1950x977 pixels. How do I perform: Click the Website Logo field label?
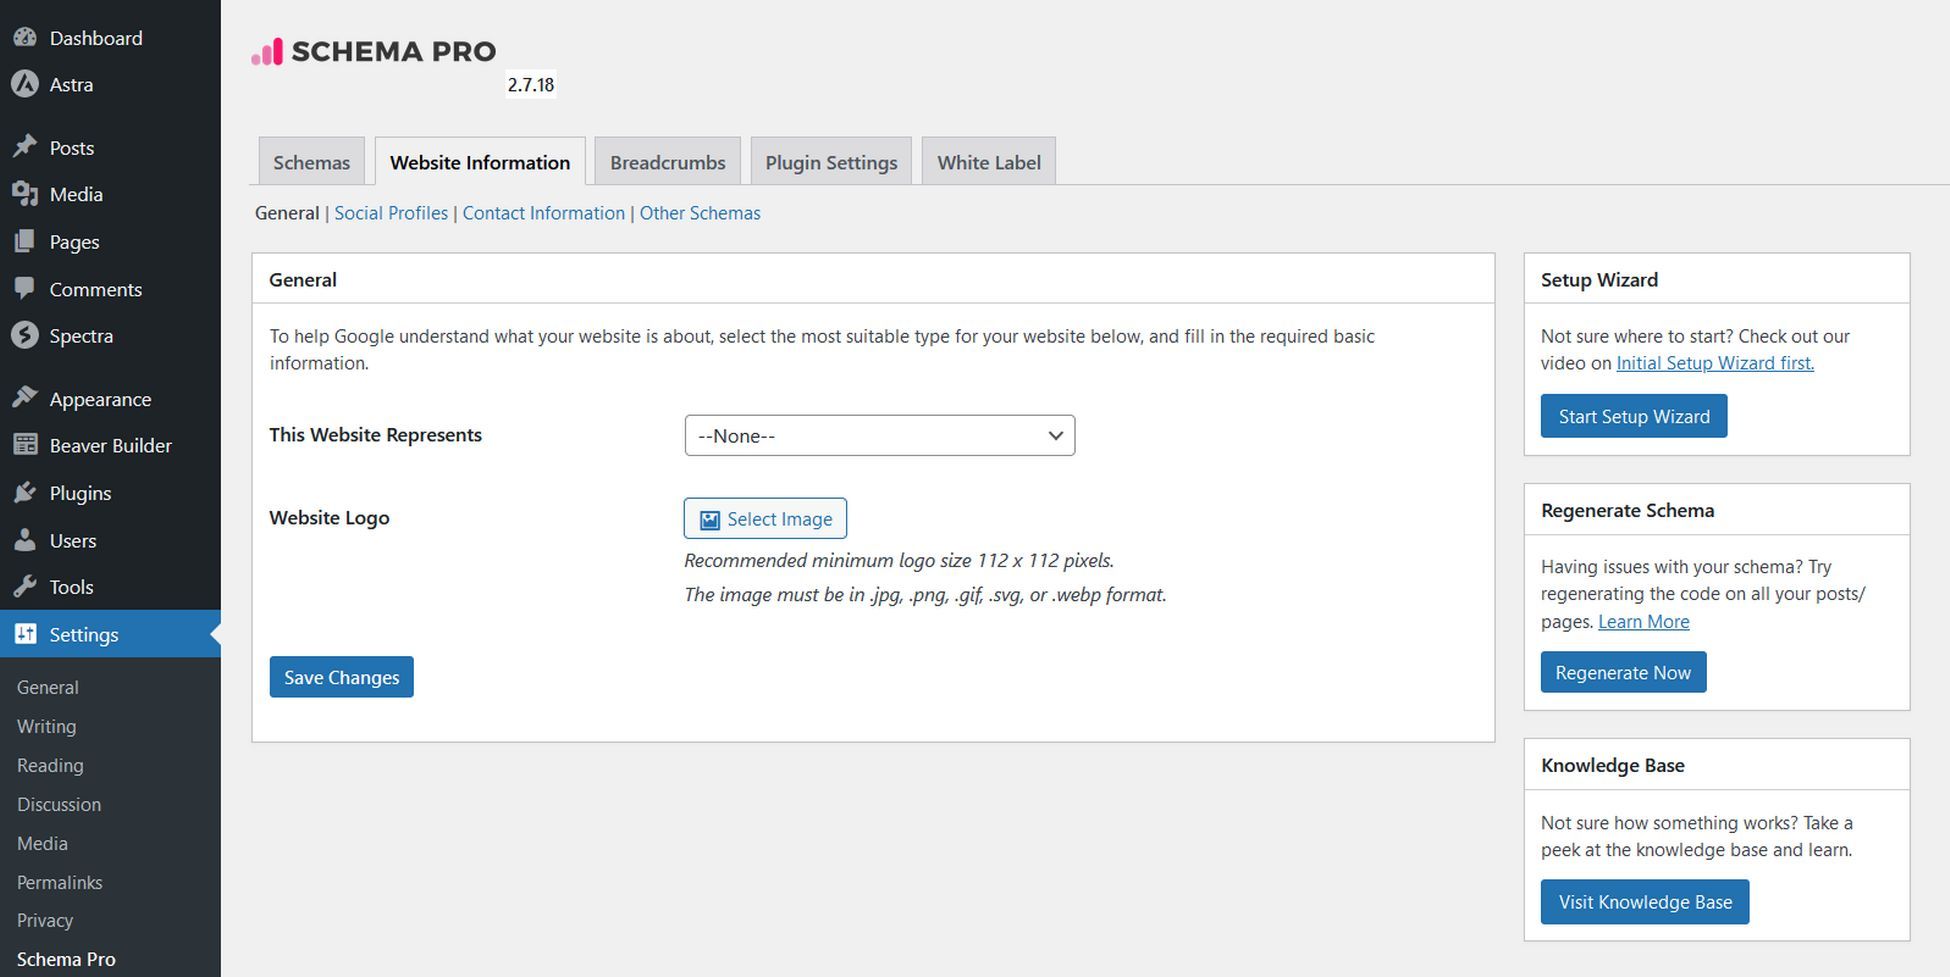point(329,518)
